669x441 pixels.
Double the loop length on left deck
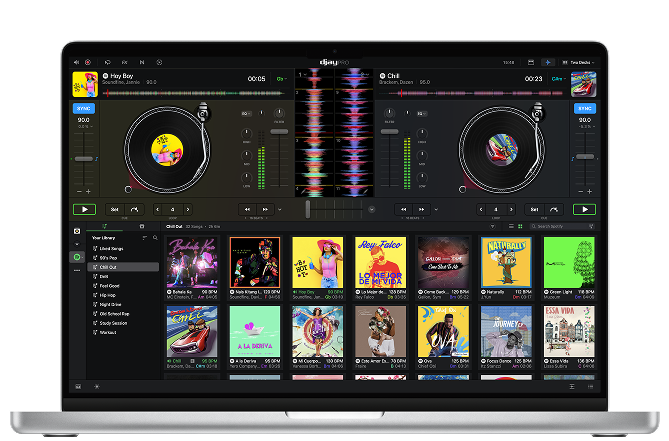click(x=188, y=209)
